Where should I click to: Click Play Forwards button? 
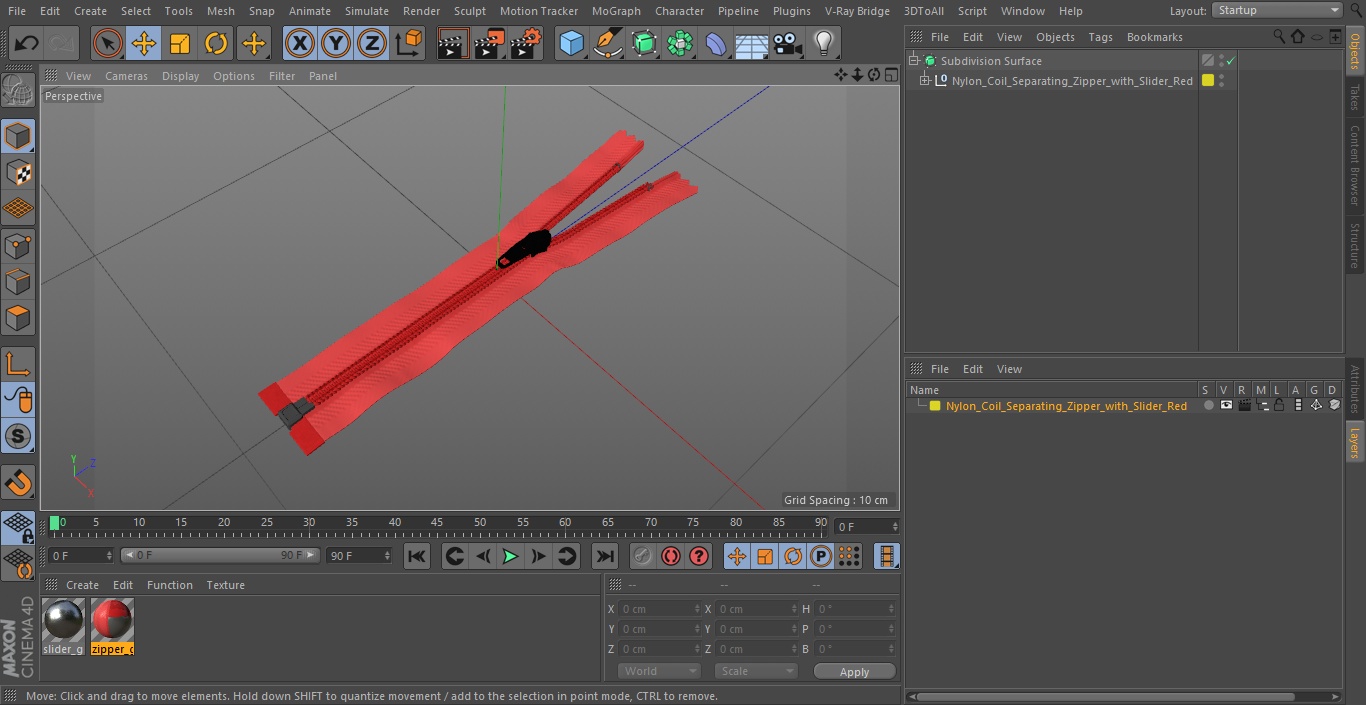510,556
